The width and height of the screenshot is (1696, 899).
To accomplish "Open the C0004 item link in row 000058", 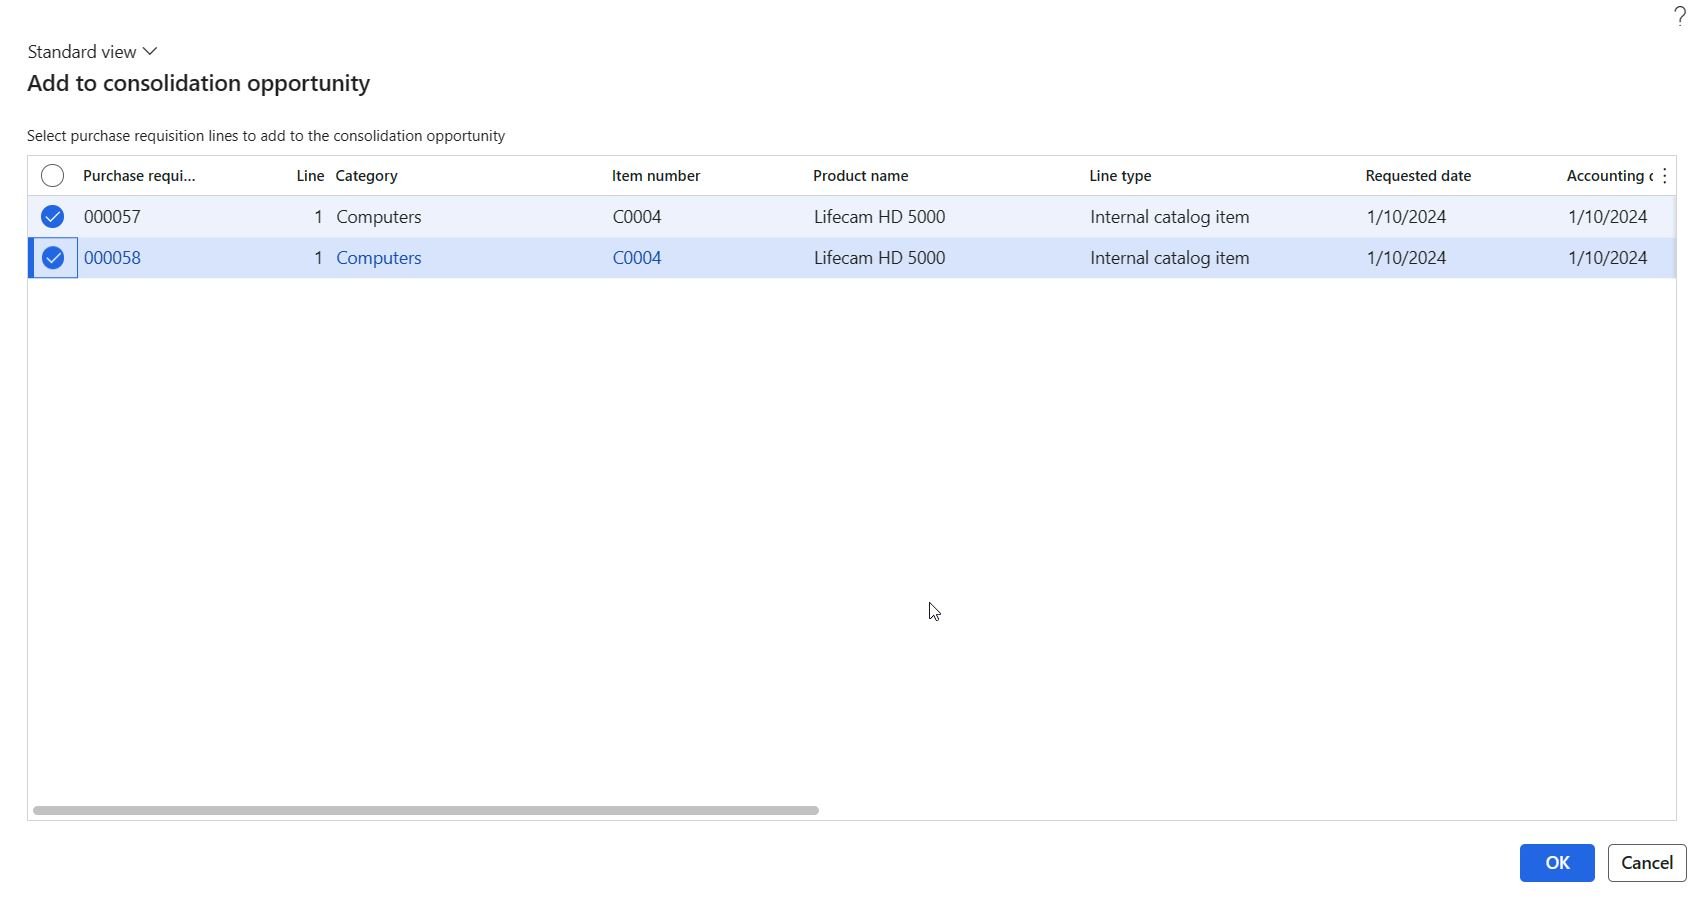I will pyautogui.click(x=637, y=258).
